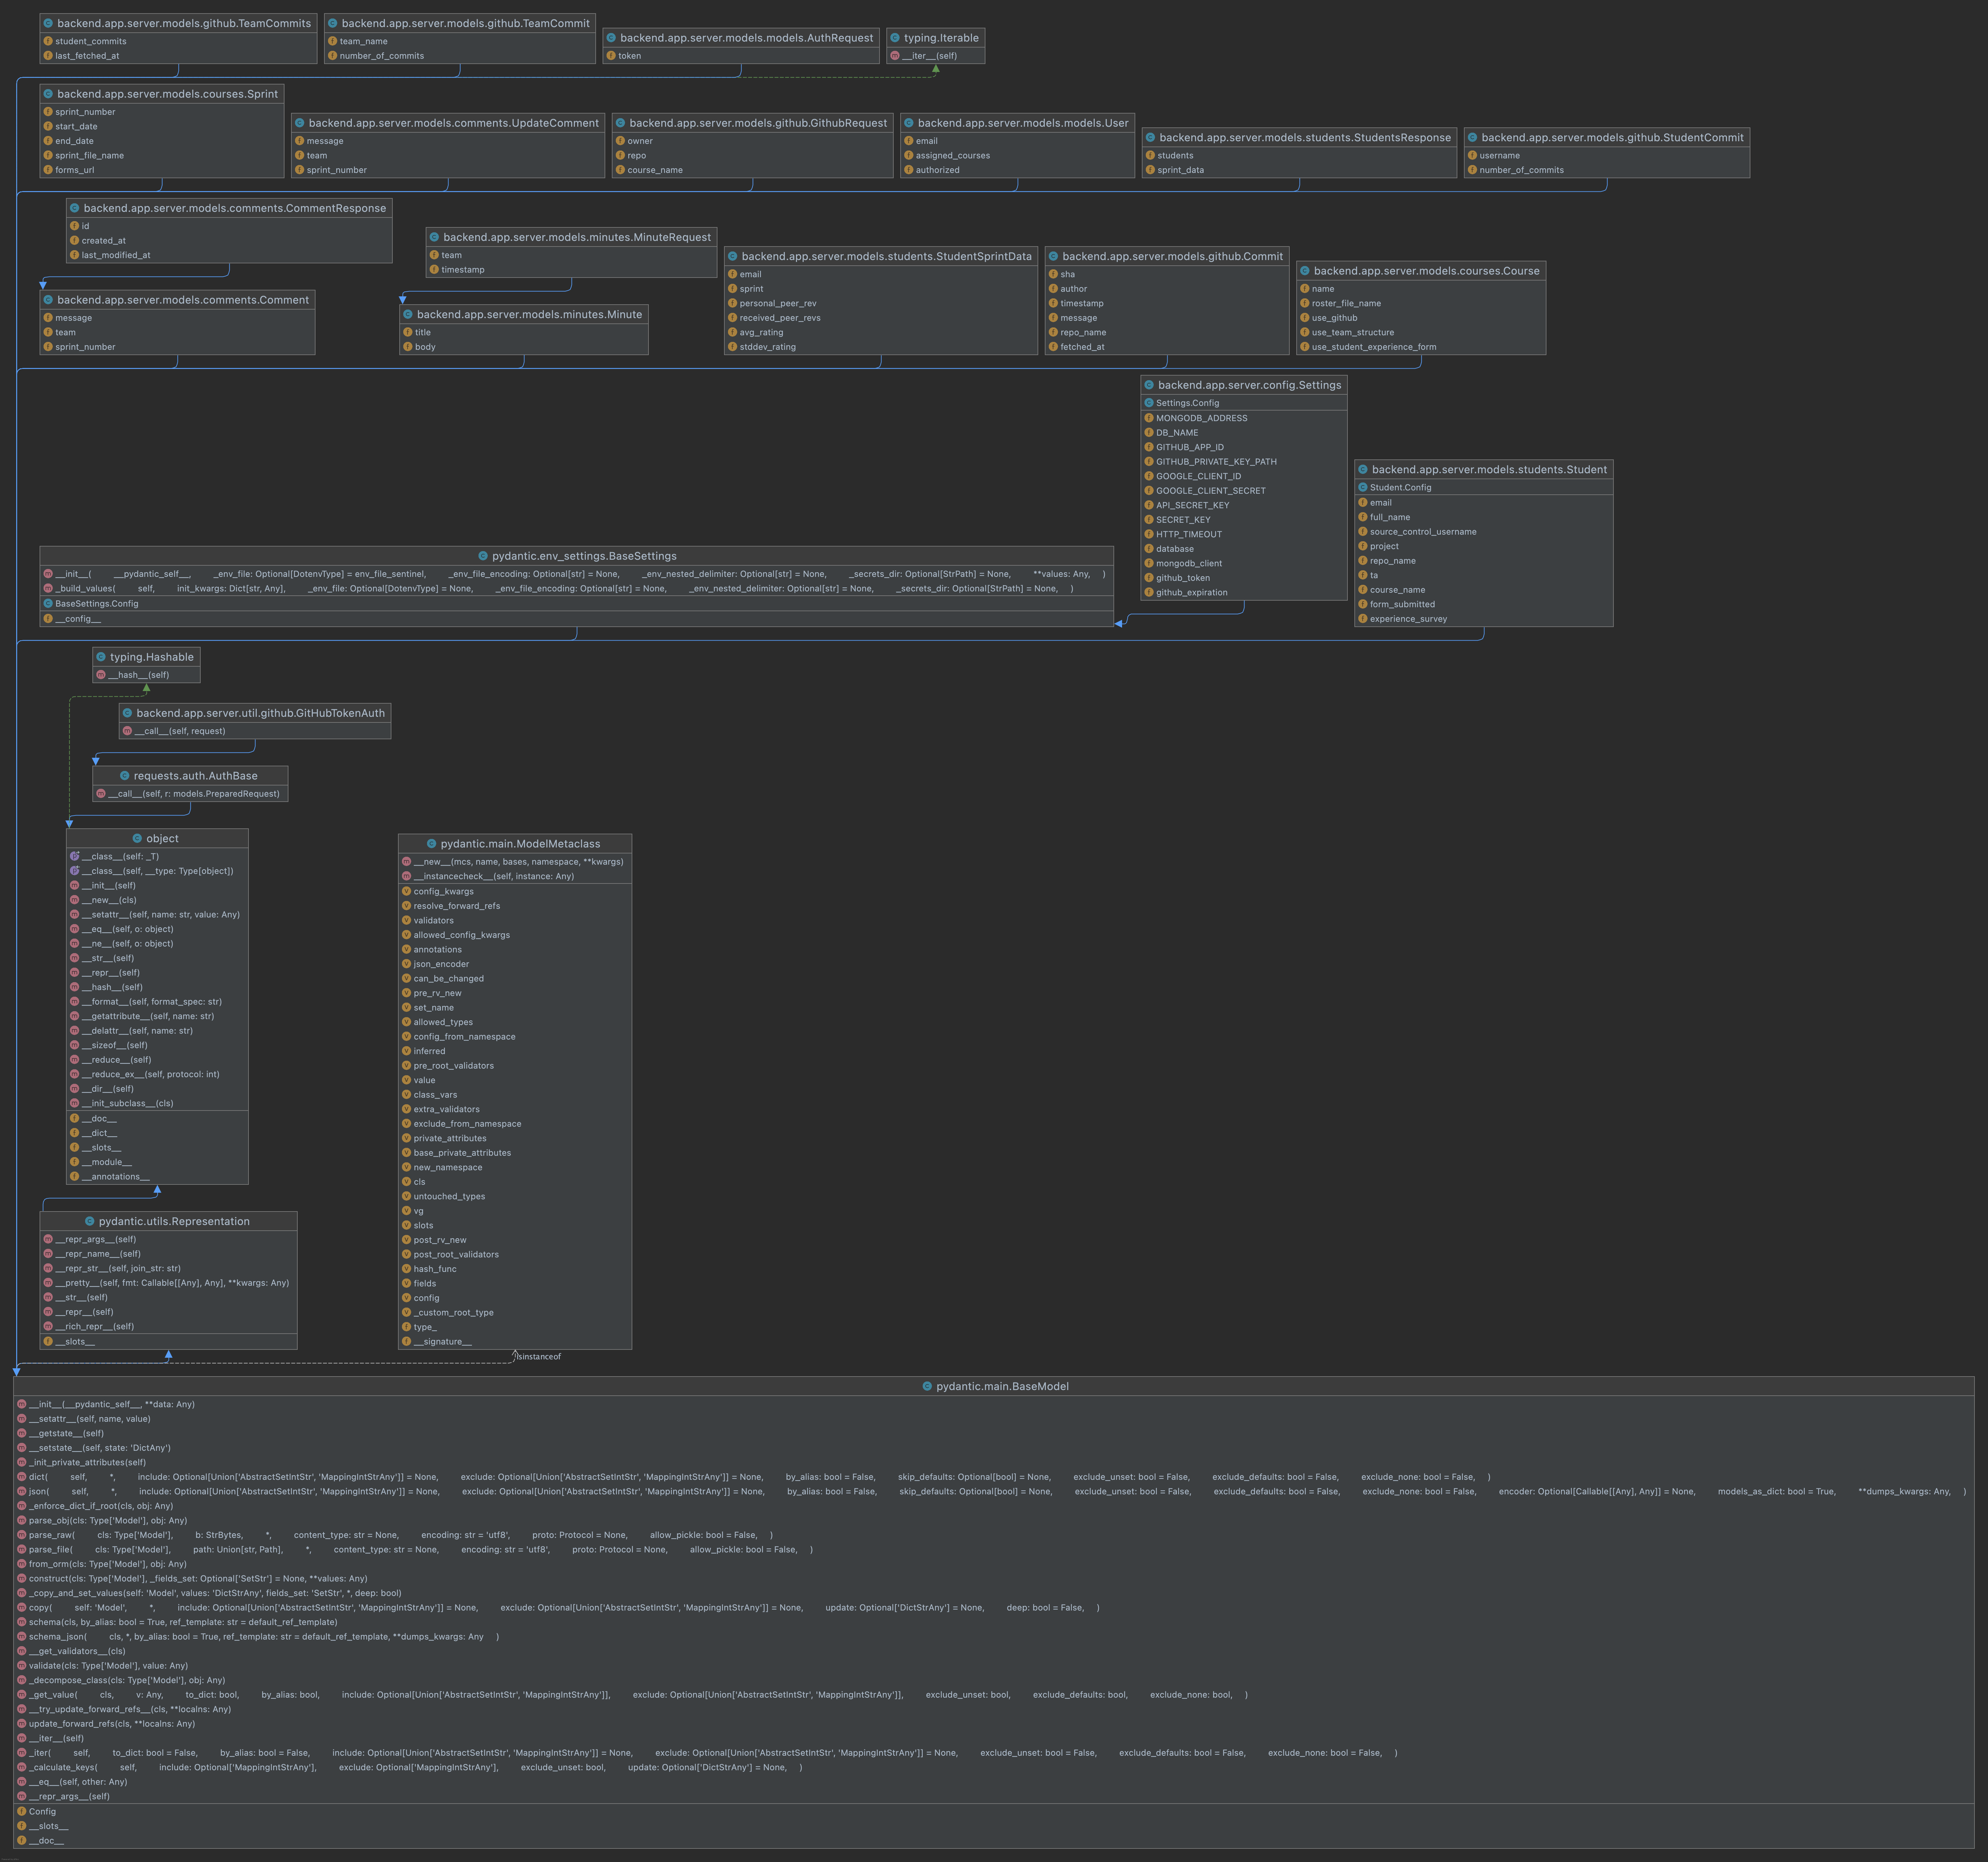Click the class icon of UpdateComment node
This screenshot has width=1988, height=1862.
299,123
